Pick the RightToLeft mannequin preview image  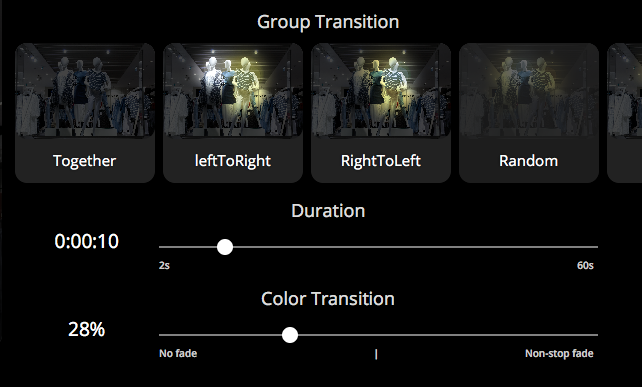[381, 91]
